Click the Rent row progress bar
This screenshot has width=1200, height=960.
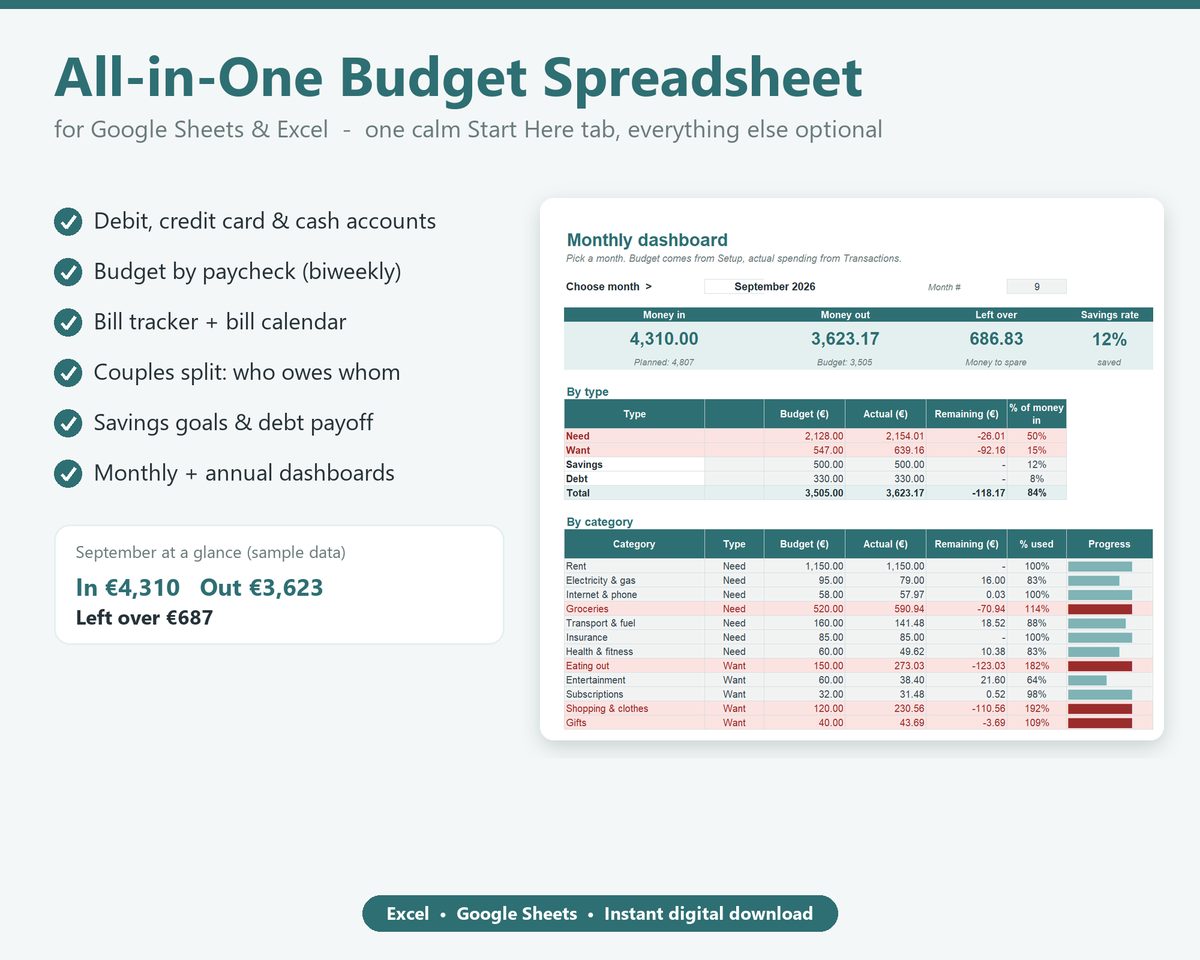tap(1100, 566)
